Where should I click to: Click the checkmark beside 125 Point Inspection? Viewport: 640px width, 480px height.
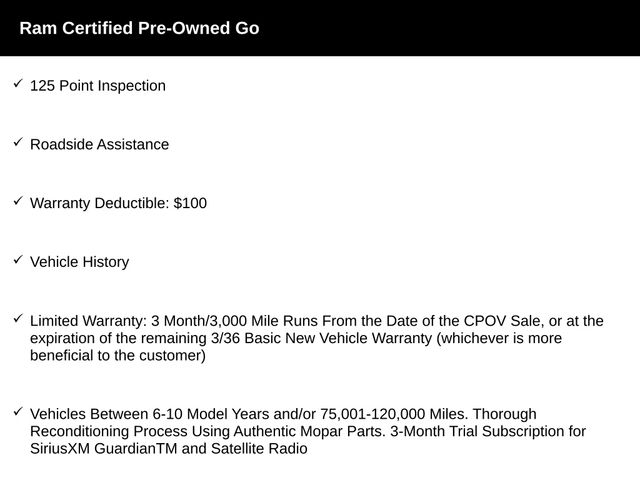18,84
